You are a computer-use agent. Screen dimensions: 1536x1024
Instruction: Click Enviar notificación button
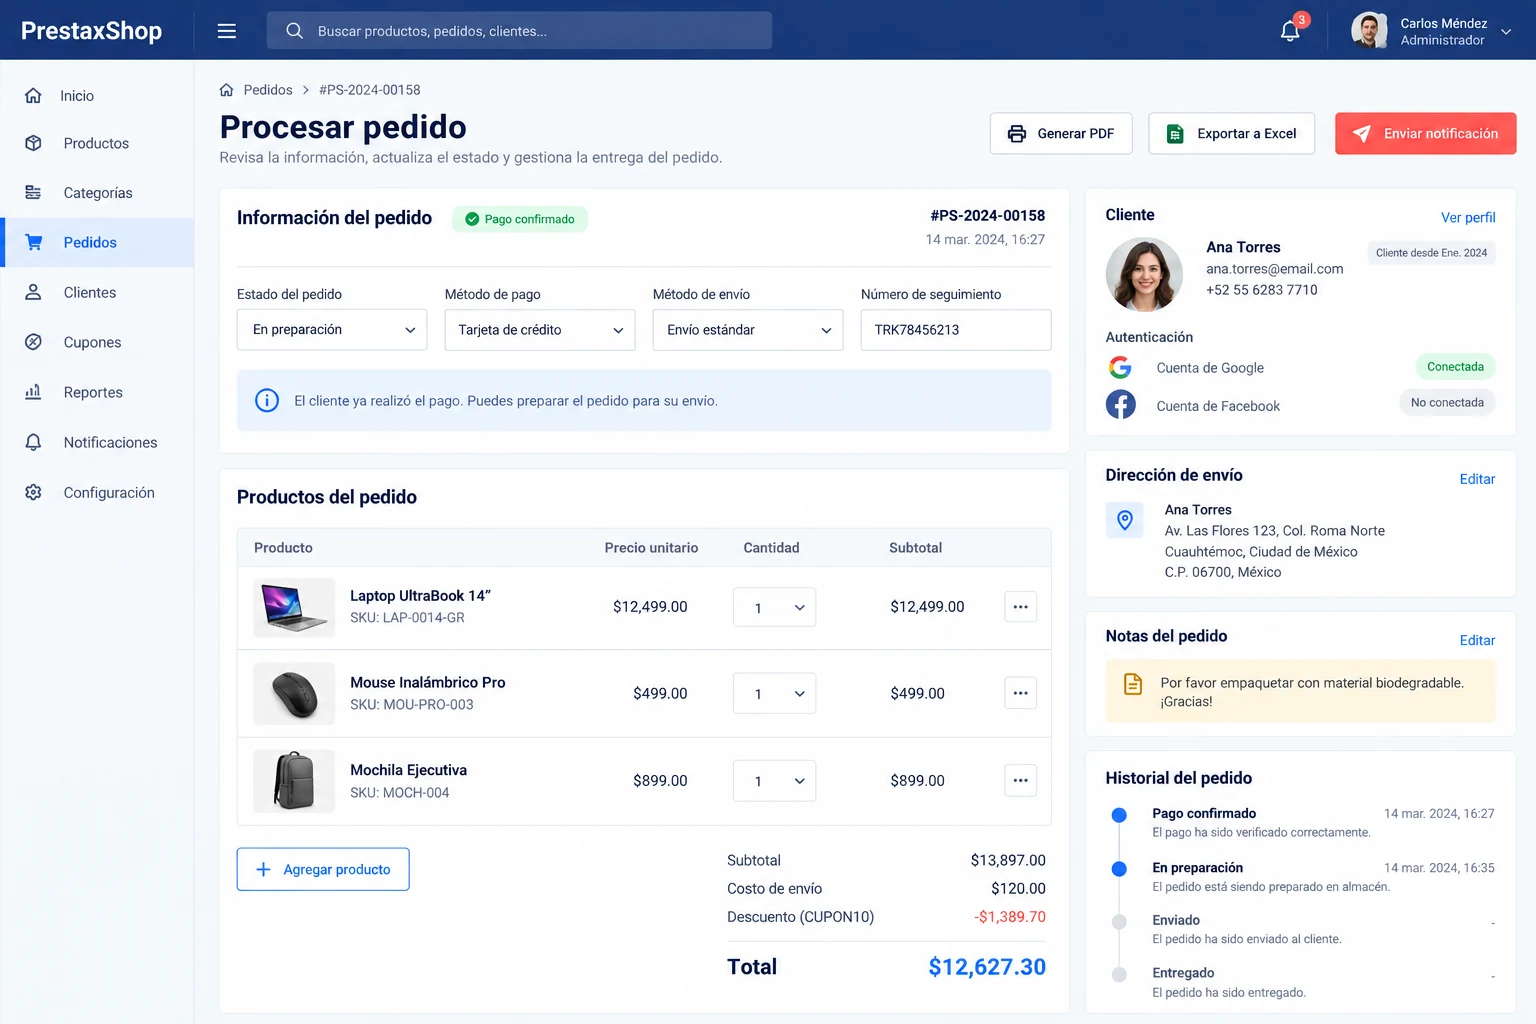[1426, 133]
